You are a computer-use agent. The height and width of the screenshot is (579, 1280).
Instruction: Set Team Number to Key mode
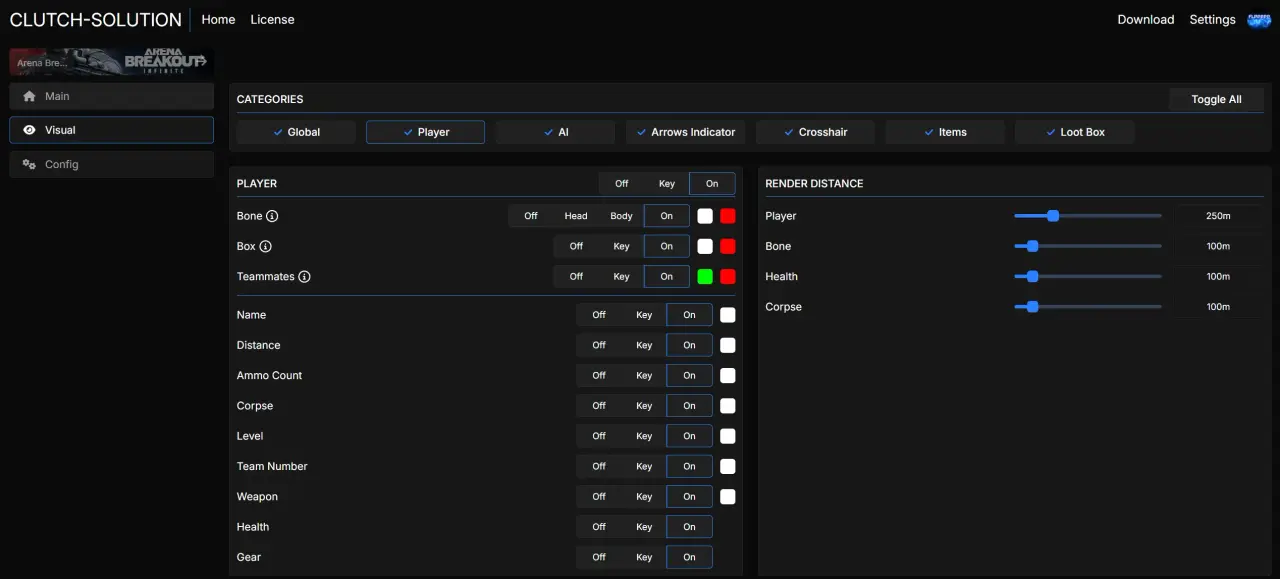[644, 466]
